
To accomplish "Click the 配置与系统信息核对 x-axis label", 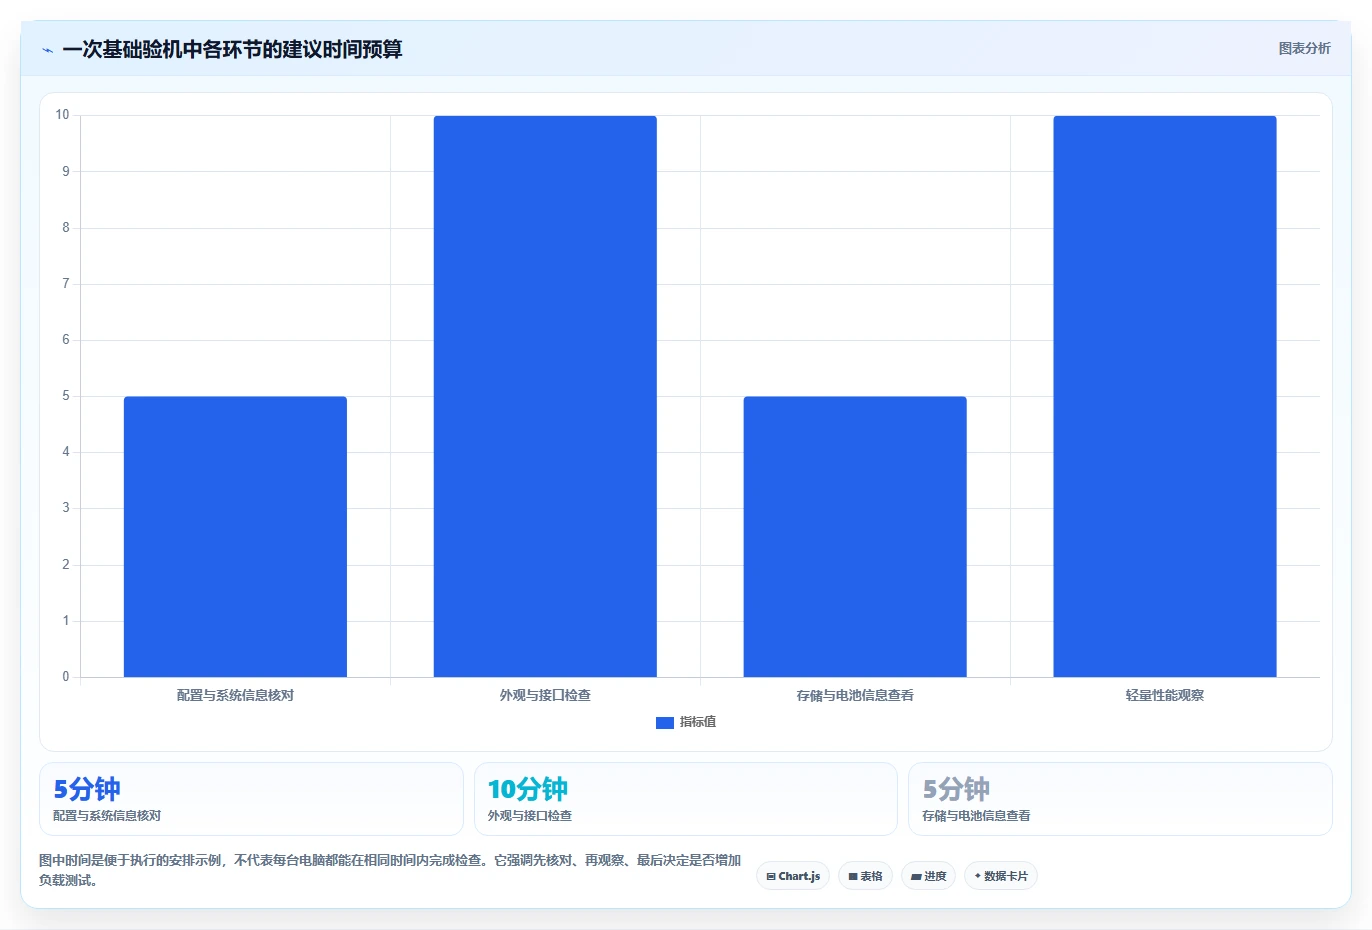I will tap(235, 695).
